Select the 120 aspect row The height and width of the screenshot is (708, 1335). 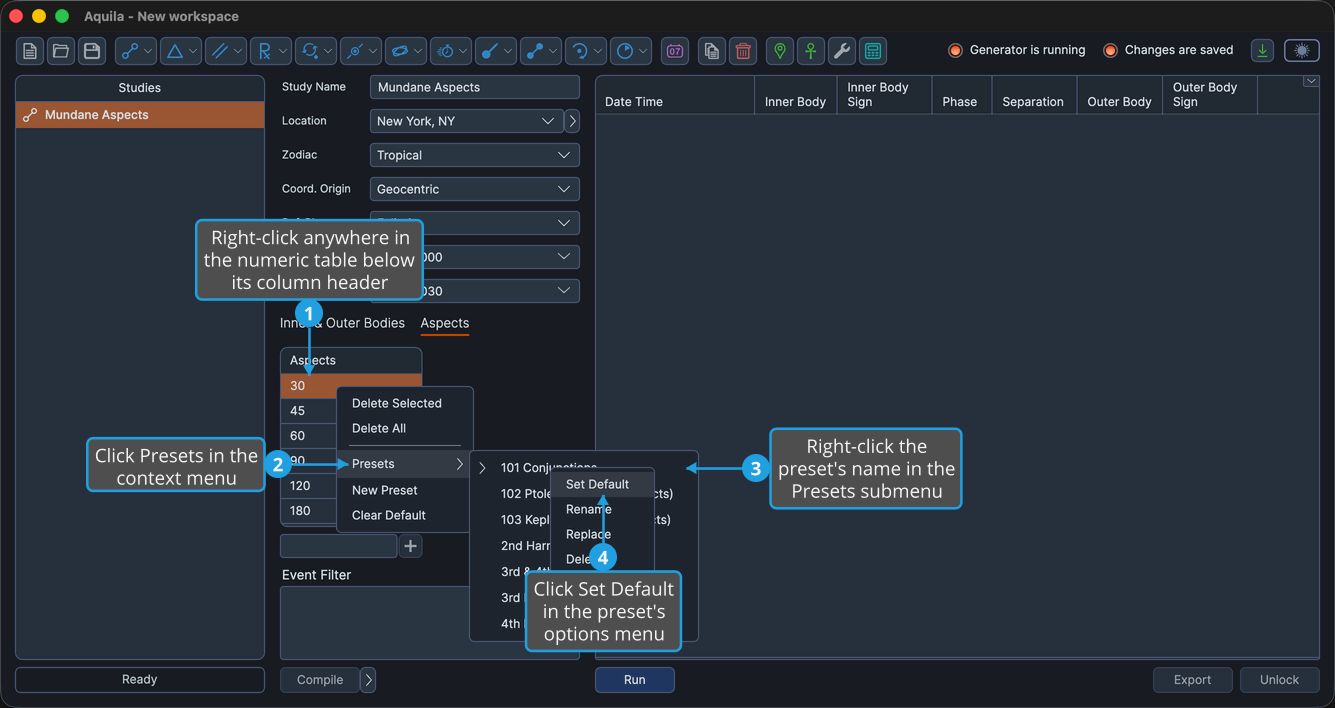pyautogui.click(x=308, y=486)
